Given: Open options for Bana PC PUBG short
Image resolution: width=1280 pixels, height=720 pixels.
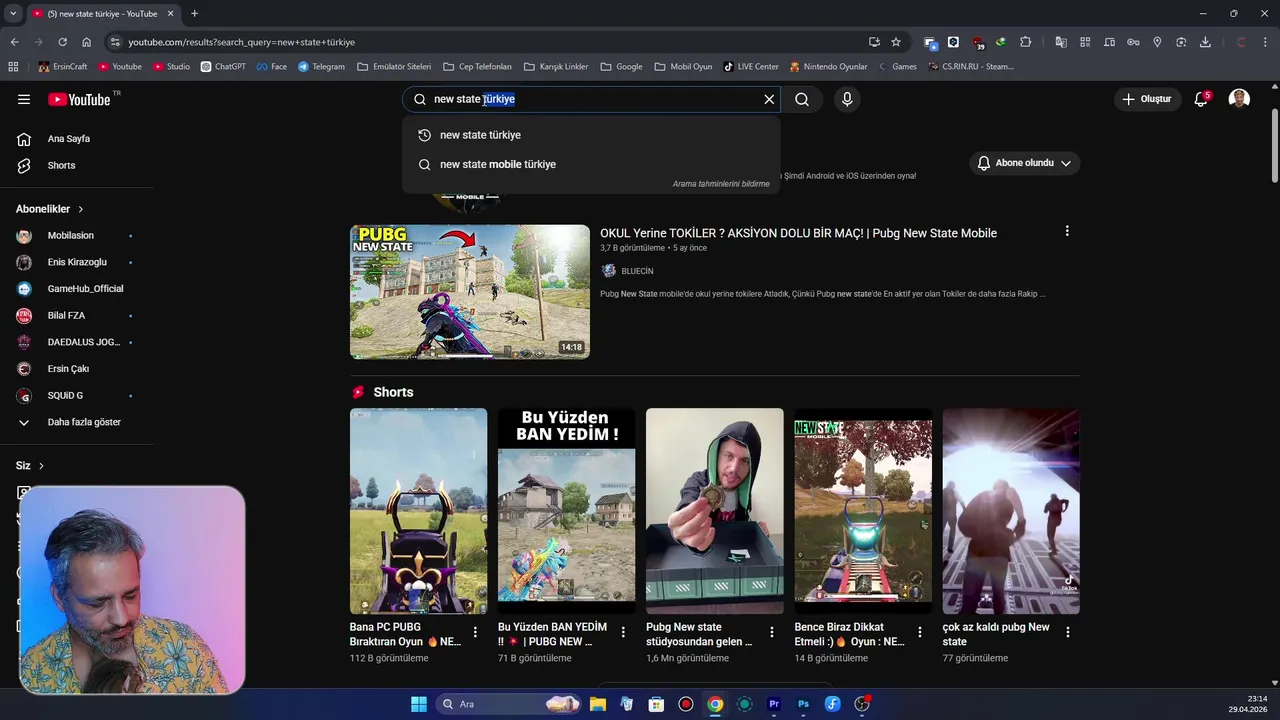Looking at the screenshot, I should (475, 632).
